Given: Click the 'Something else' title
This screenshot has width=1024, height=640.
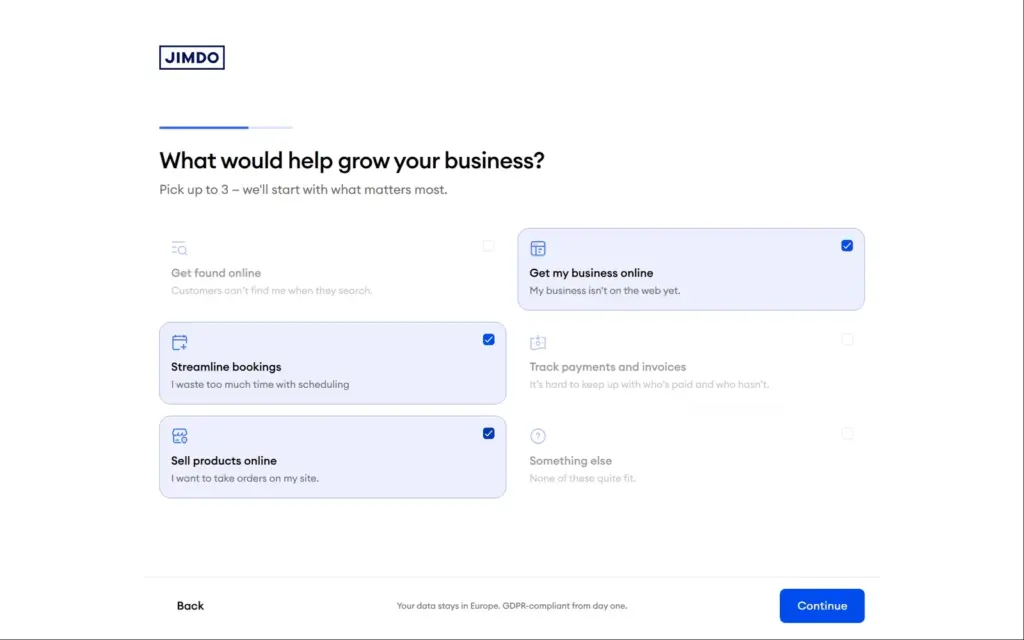Looking at the screenshot, I should [571, 461].
